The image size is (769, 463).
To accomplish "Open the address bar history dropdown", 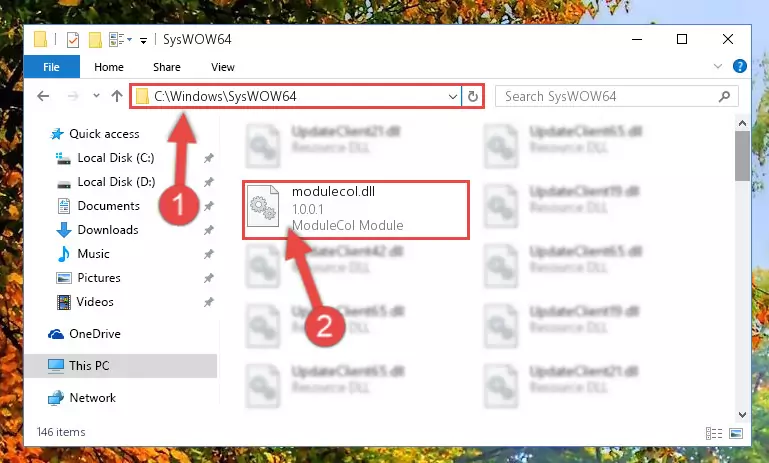I will pos(453,97).
